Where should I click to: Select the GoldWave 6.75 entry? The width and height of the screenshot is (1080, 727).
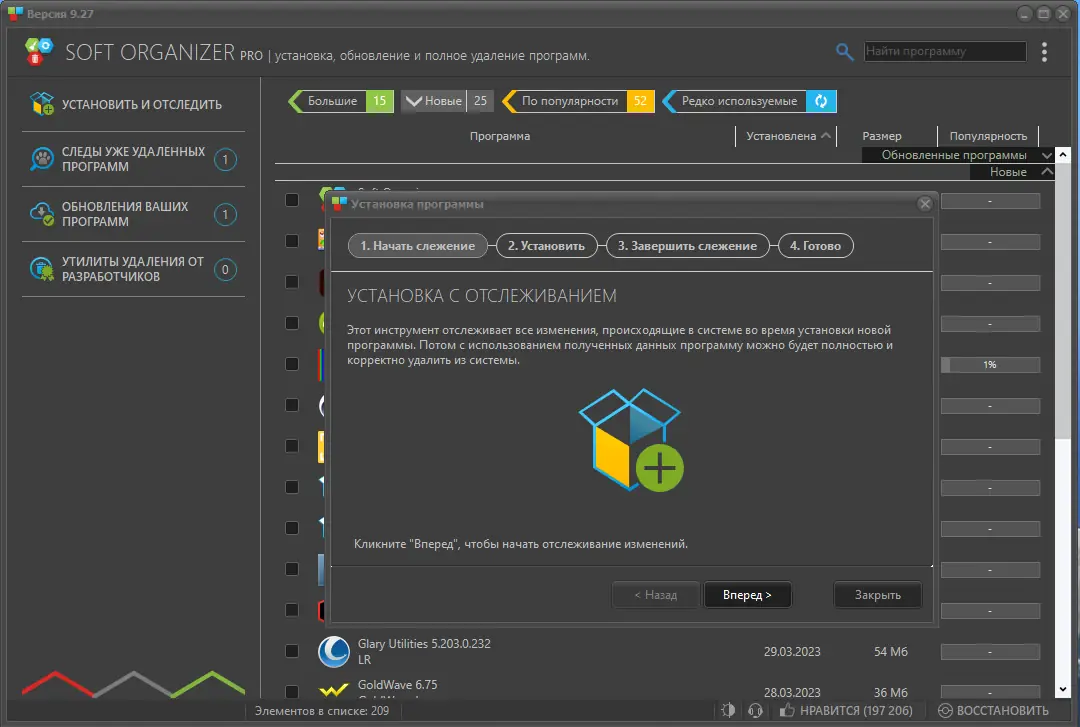click(x=397, y=685)
